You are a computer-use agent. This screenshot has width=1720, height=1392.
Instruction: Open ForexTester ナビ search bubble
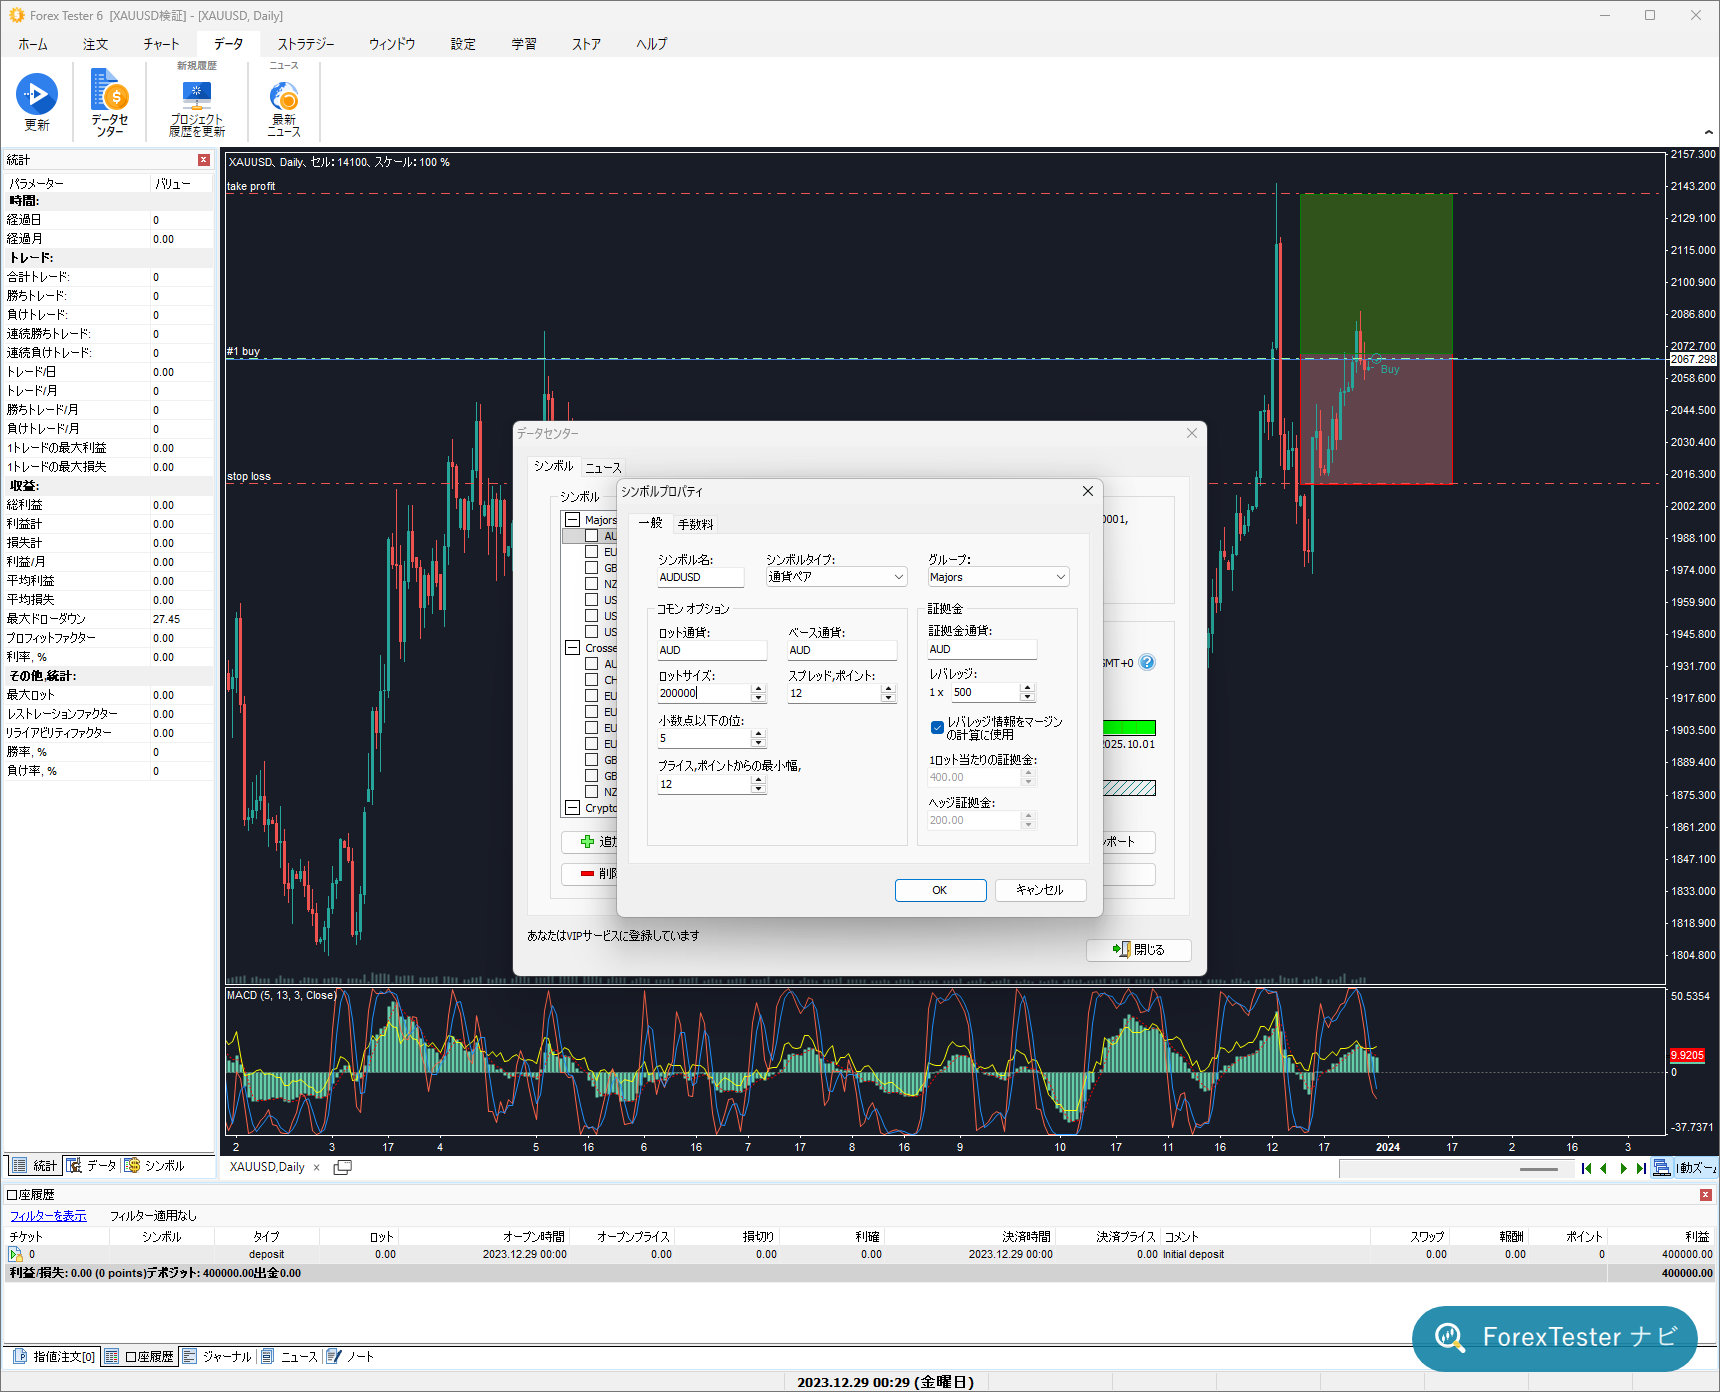tap(1555, 1337)
